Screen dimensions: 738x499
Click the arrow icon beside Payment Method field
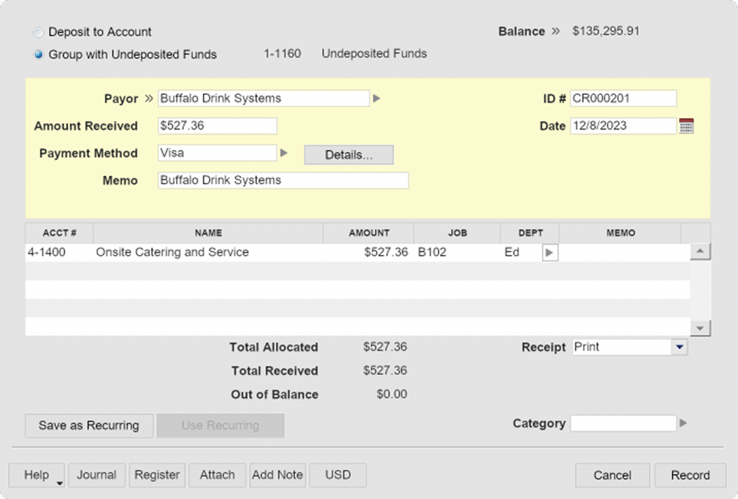[x=284, y=153]
